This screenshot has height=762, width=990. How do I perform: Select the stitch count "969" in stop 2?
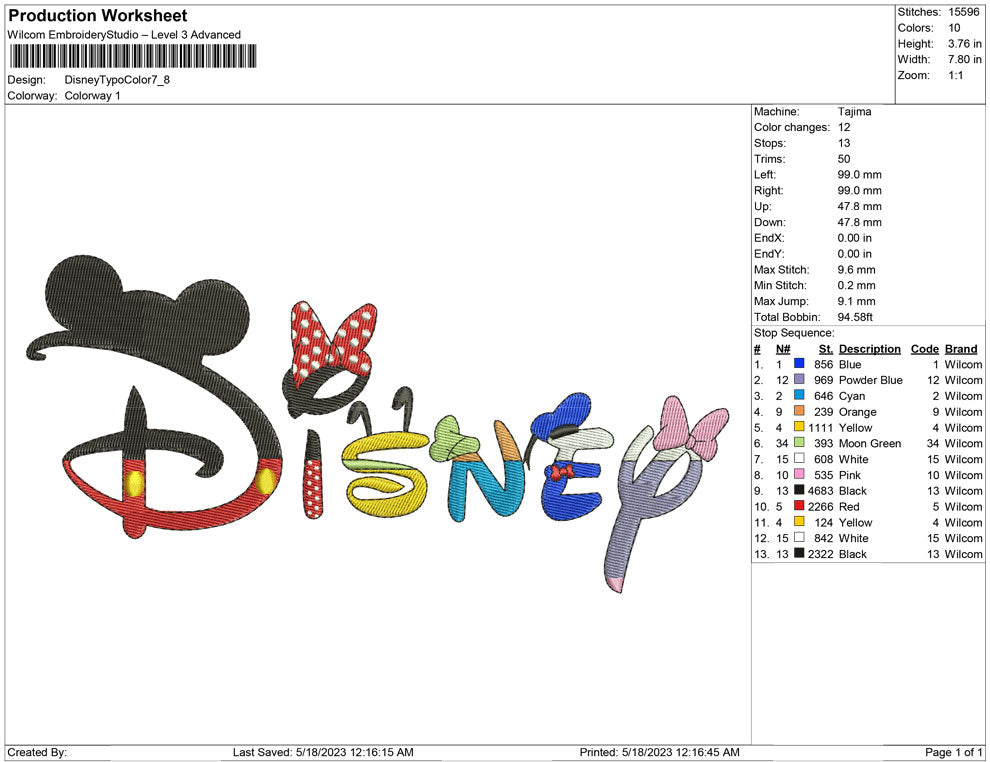(x=823, y=380)
